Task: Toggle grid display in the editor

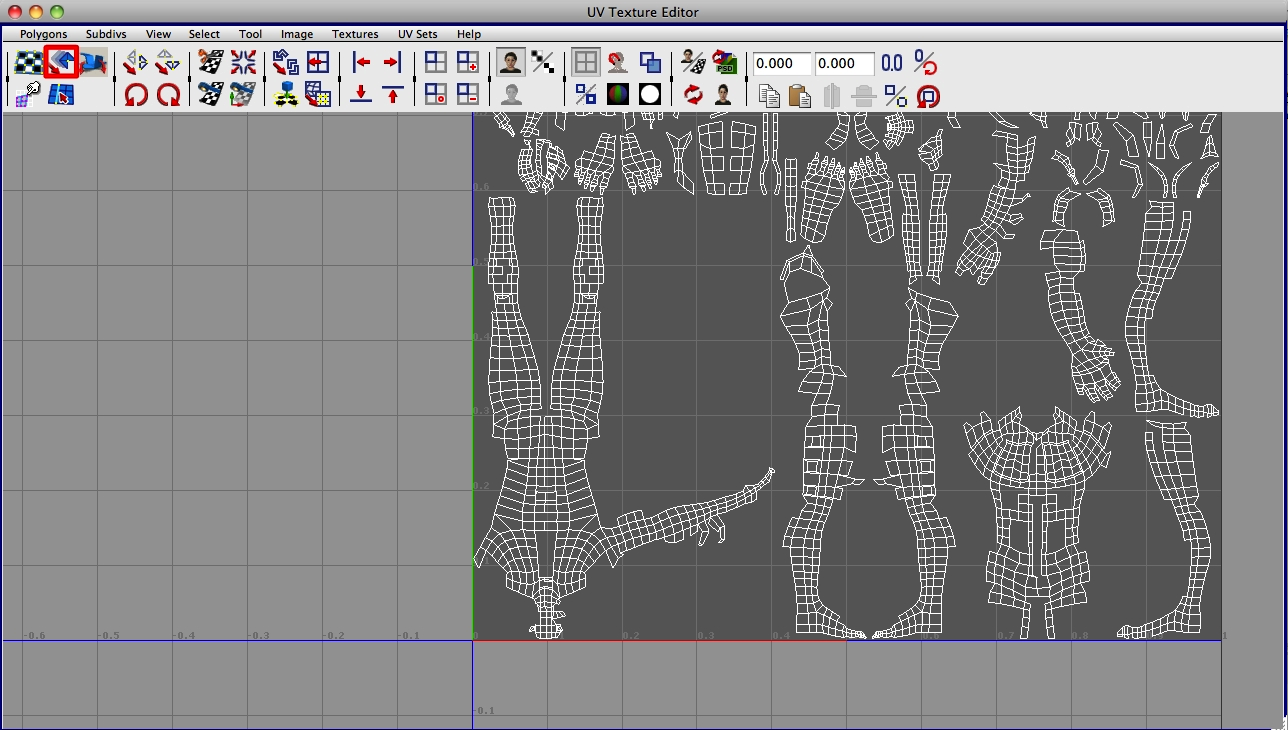Action: (x=585, y=62)
